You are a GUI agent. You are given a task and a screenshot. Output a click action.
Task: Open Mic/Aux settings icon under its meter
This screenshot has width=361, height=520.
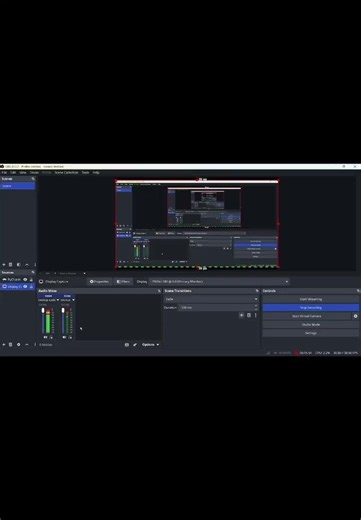70,337
